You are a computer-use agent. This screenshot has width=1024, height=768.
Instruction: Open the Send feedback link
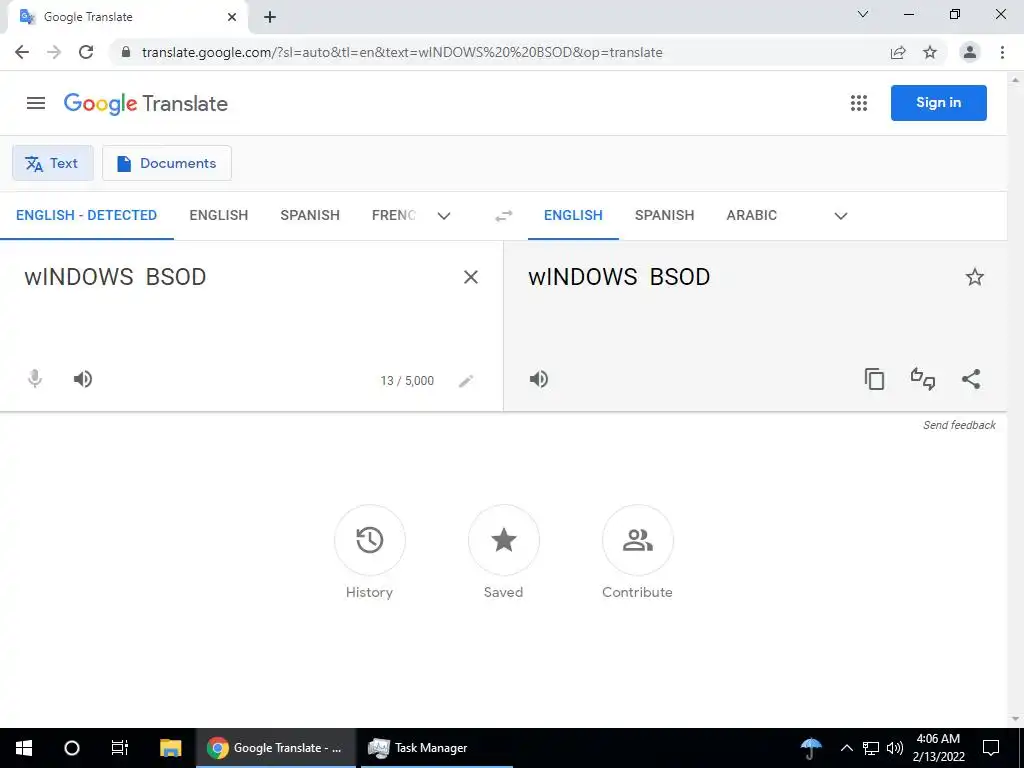(959, 425)
